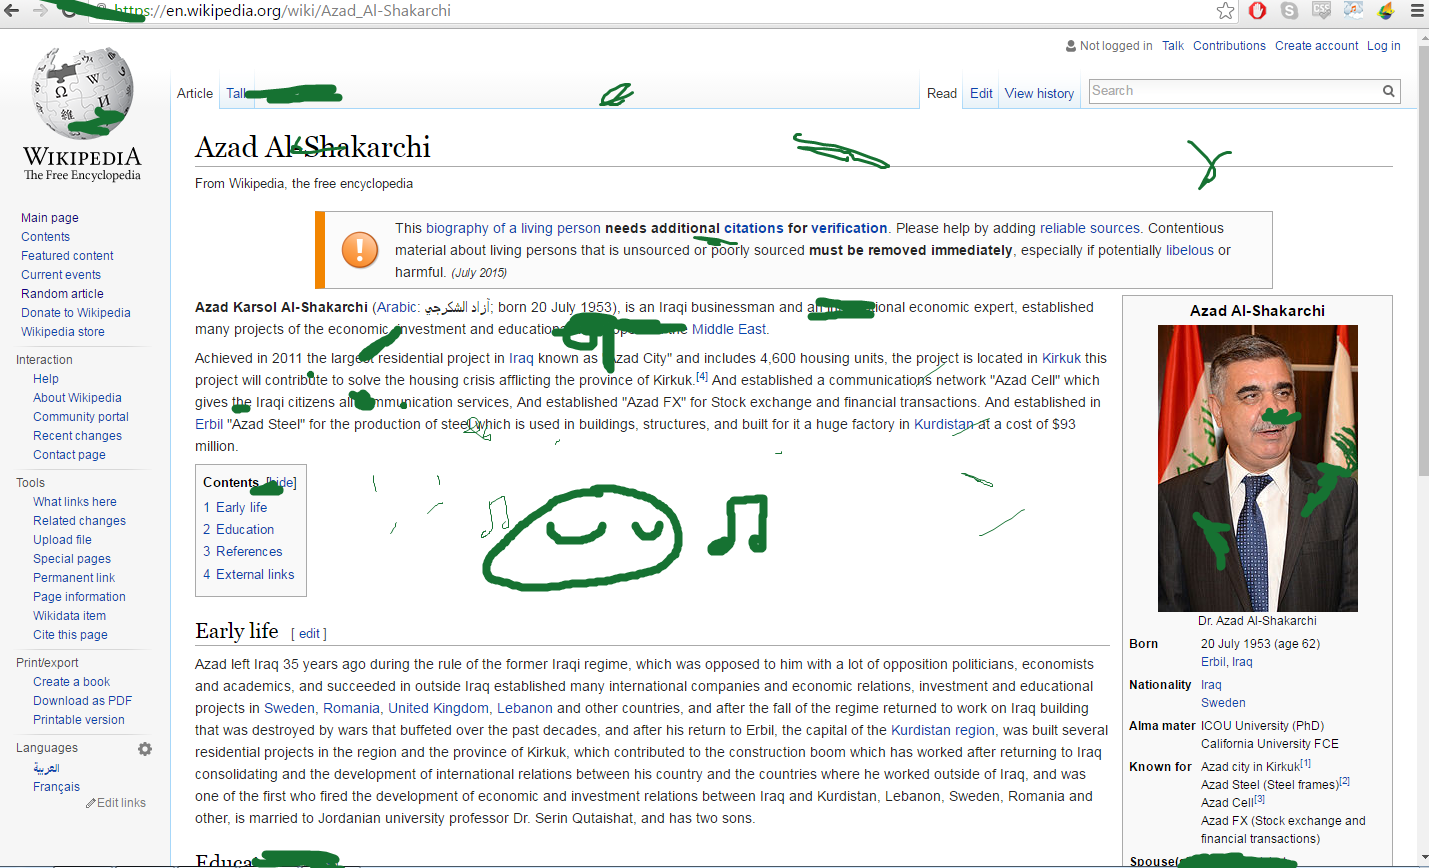Click the bookmark star in address bar
The width and height of the screenshot is (1429, 868).
point(1225,11)
